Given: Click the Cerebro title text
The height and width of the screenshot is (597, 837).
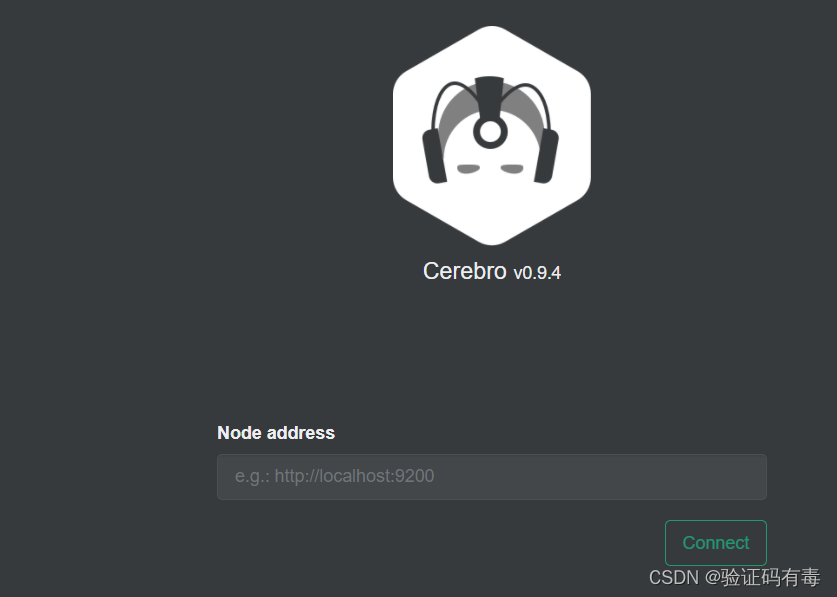Looking at the screenshot, I should [x=464, y=271].
